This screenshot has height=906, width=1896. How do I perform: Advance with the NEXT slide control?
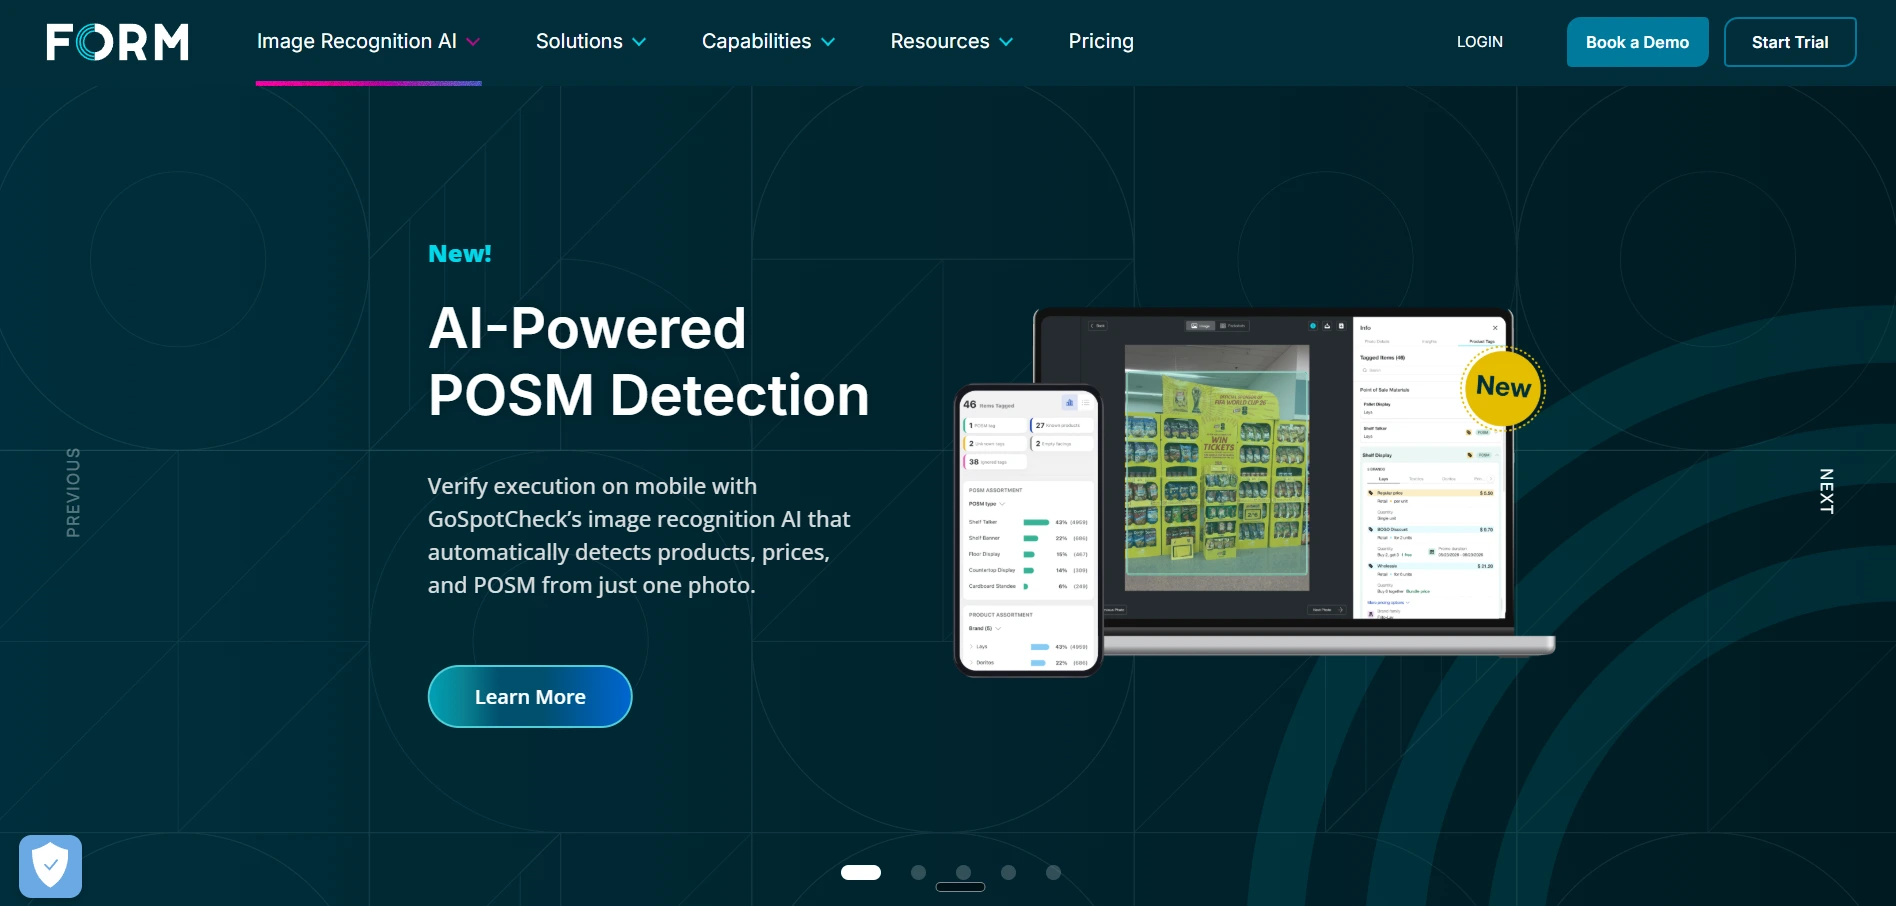pyautogui.click(x=1826, y=491)
